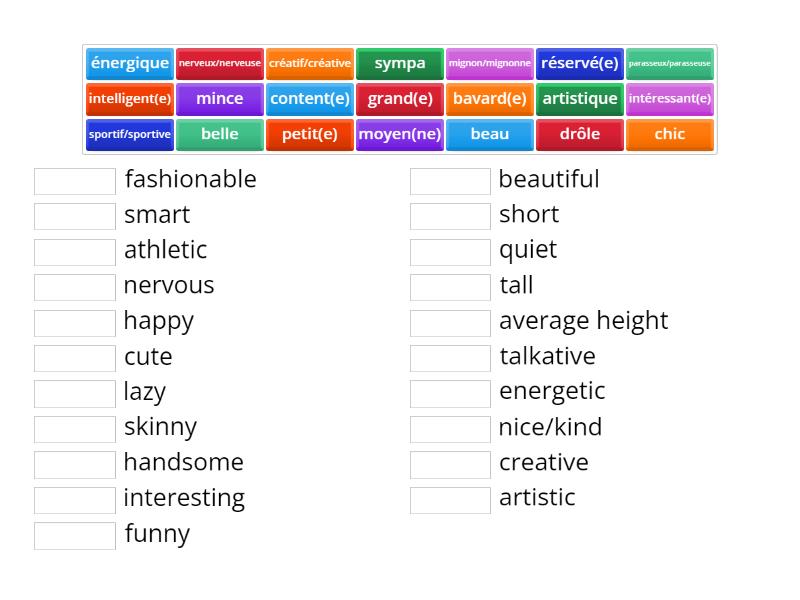Choose the 'mignon/mignonne' tile
The height and width of the screenshot is (600, 800).
tap(490, 64)
